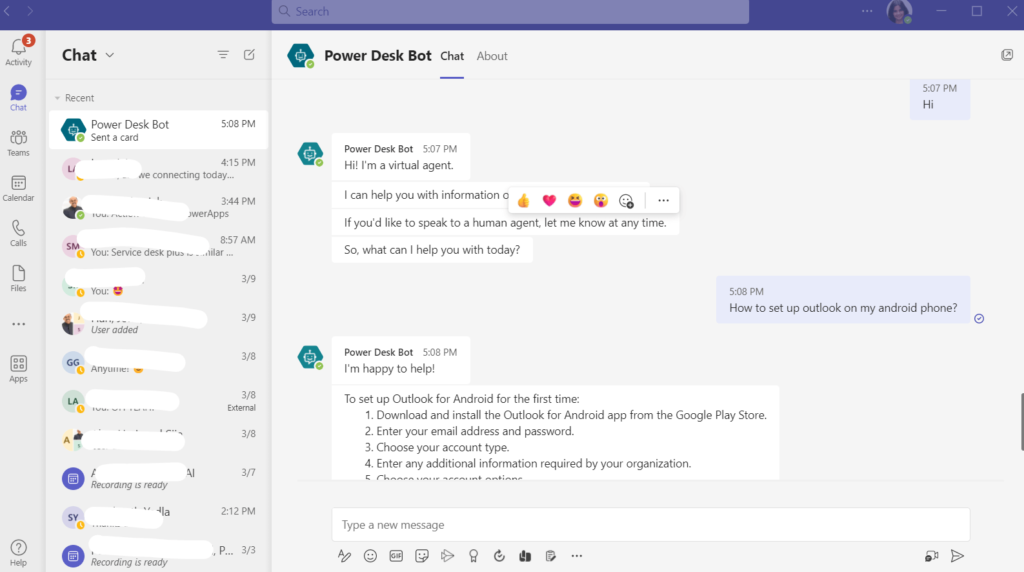
Task: Open the profile picture menu
Action: 899,12
